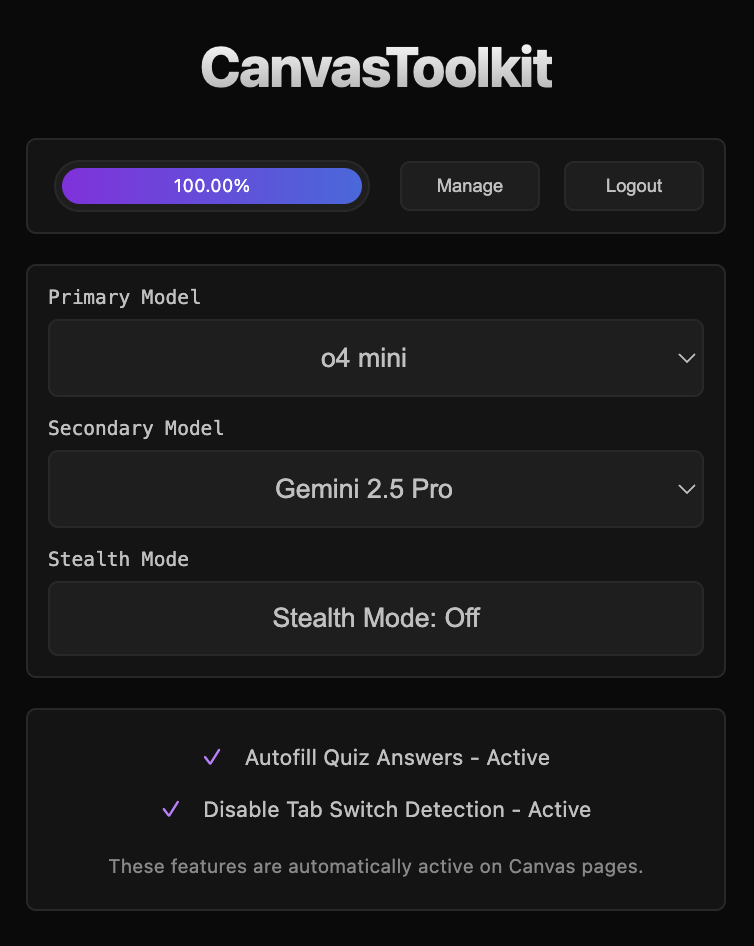Click the checkmark icon next to Autofill Quiz Answers
Image resolution: width=754 pixels, height=946 pixels.
tap(212, 757)
